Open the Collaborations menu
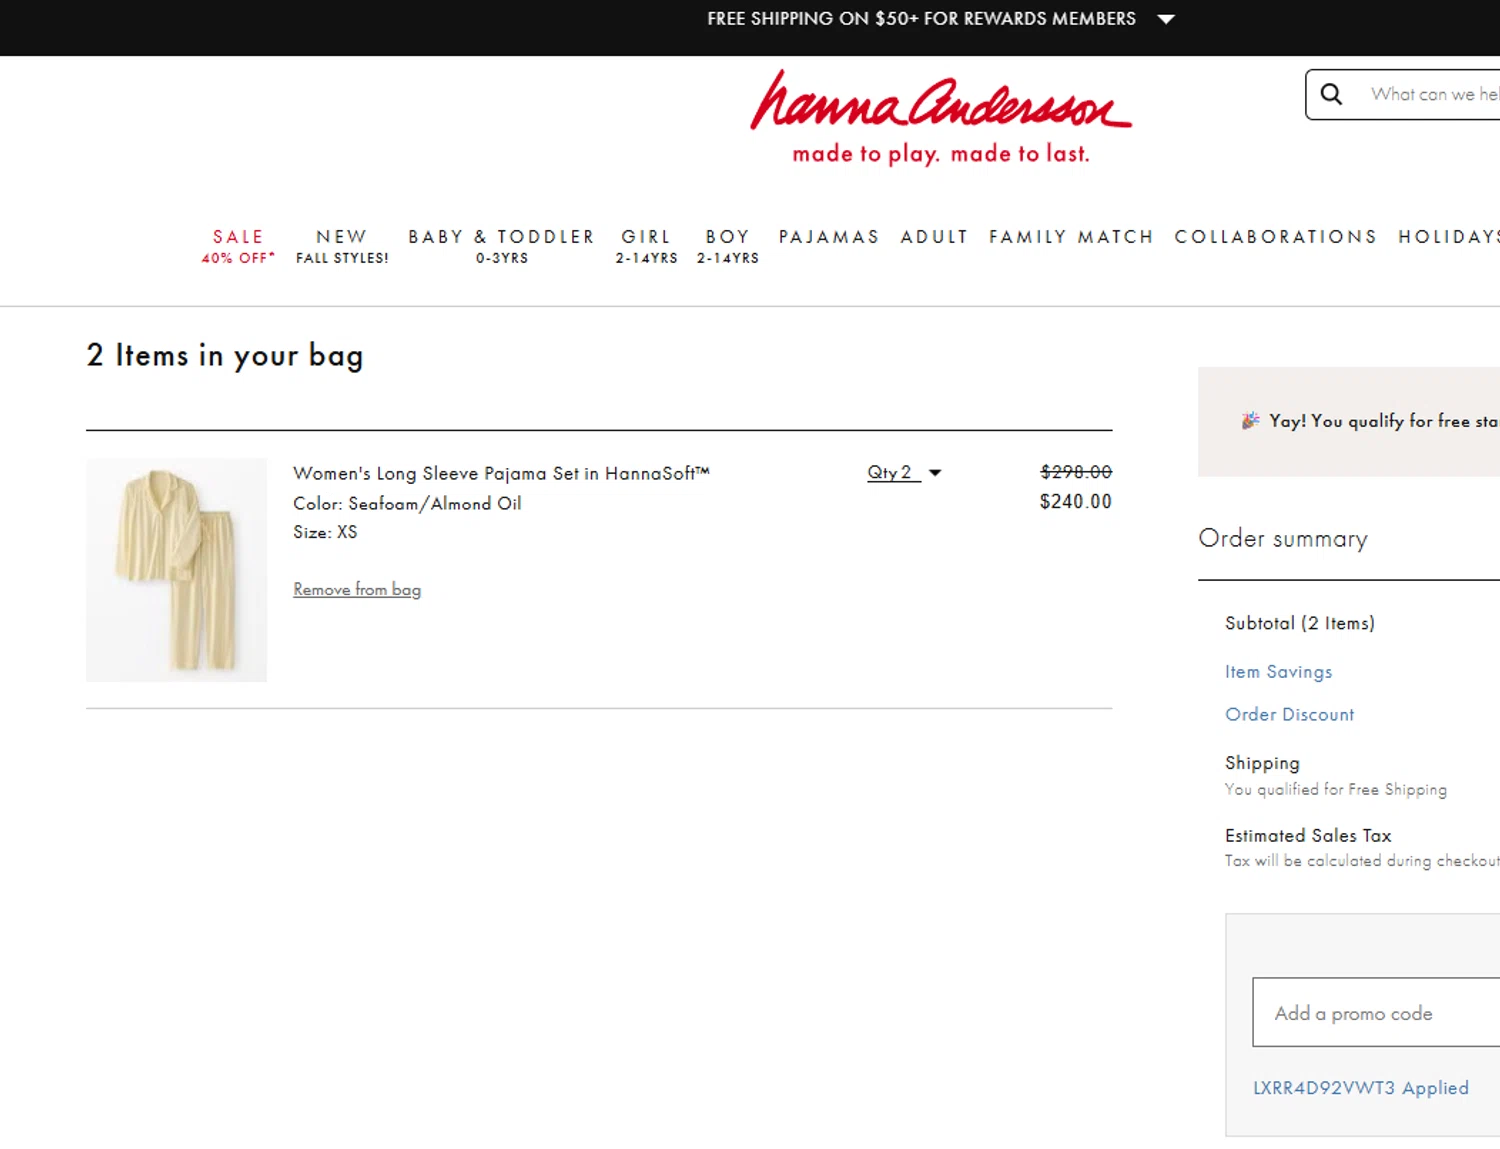The image size is (1500, 1149). (1276, 237)
